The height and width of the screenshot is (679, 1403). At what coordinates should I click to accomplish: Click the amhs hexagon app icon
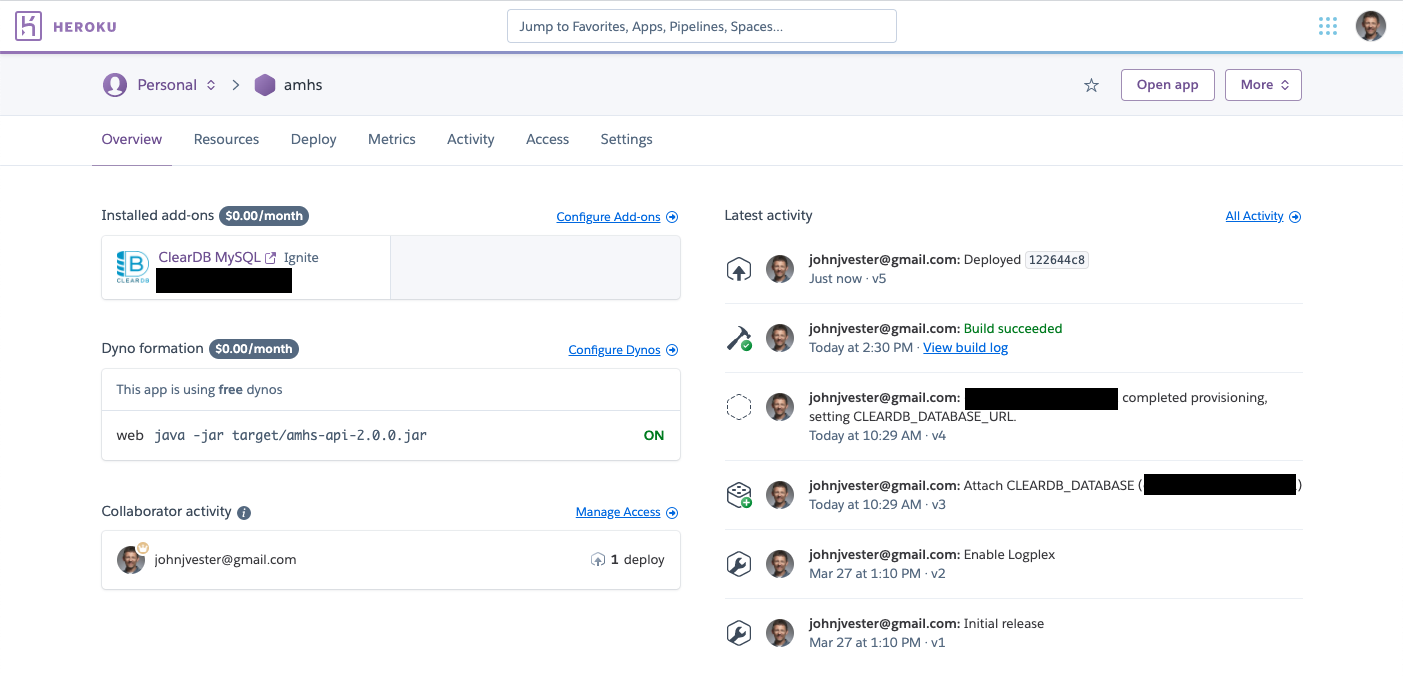coord(264,85)
